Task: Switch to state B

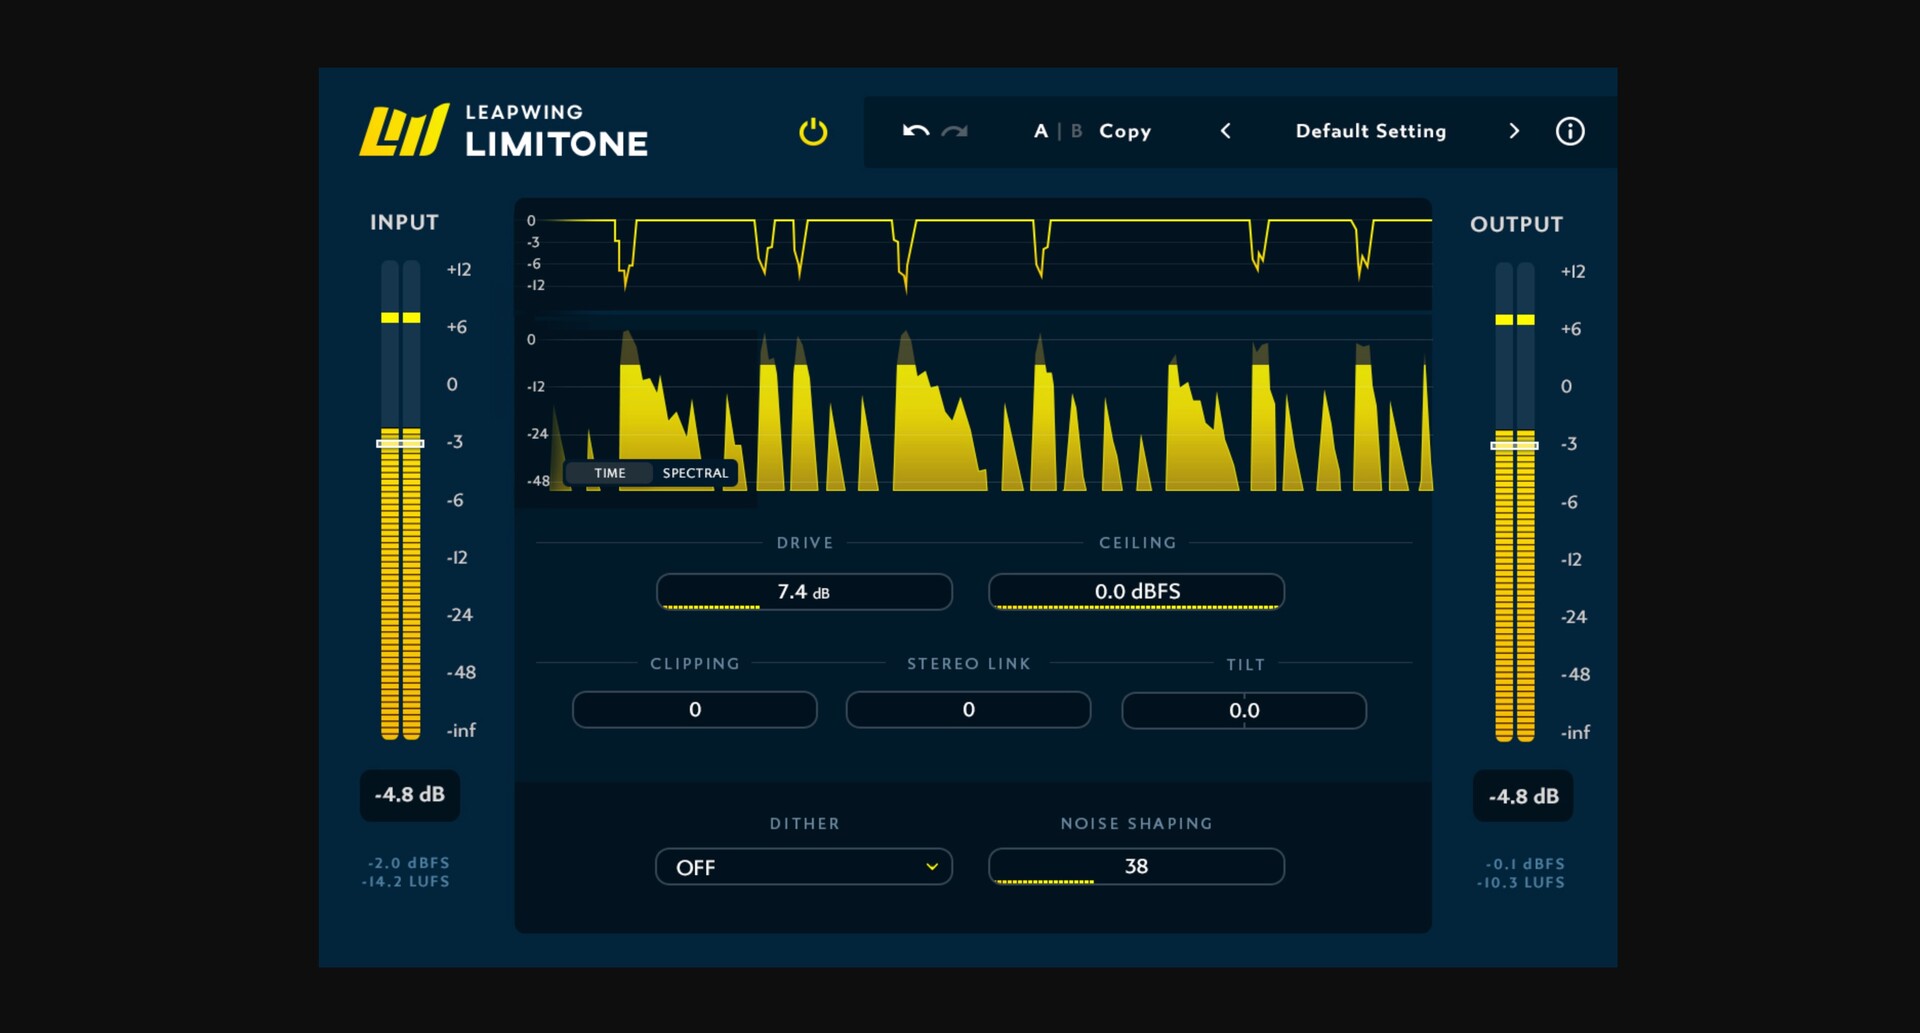Action: pyautogui.click(x=1076, y=131)
